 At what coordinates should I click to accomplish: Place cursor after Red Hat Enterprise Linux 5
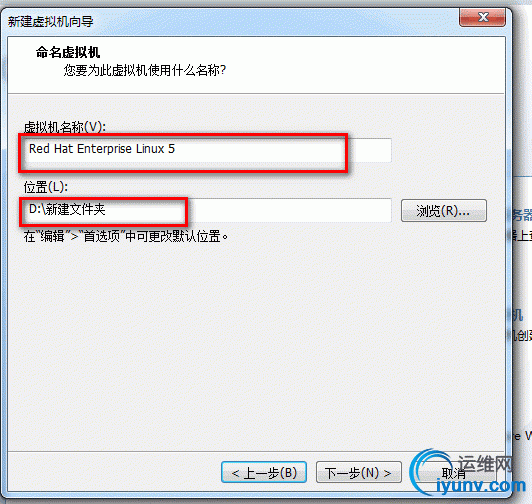click(x=176, y=149)
